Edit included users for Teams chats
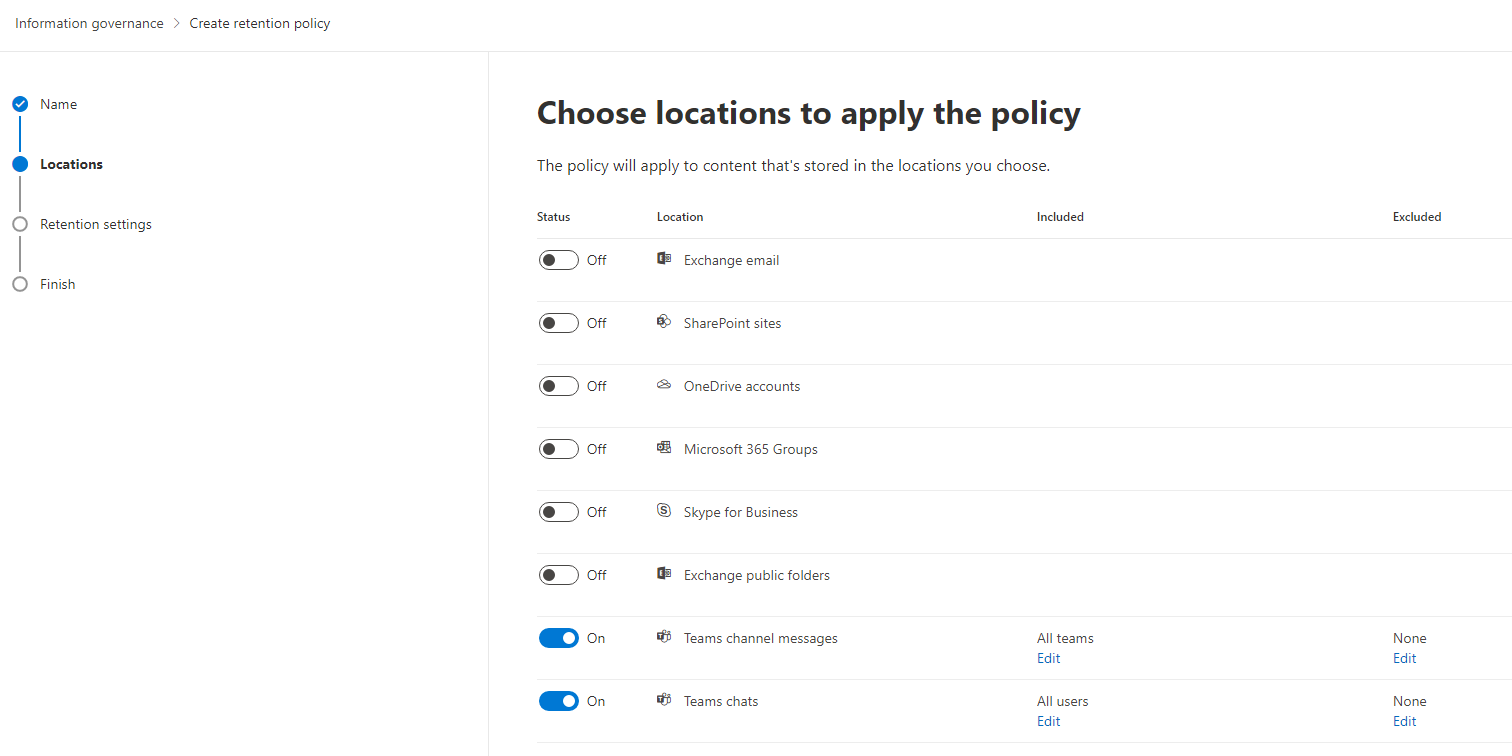The height and width of the screenshot is (756, 1512). (1048, 721)
